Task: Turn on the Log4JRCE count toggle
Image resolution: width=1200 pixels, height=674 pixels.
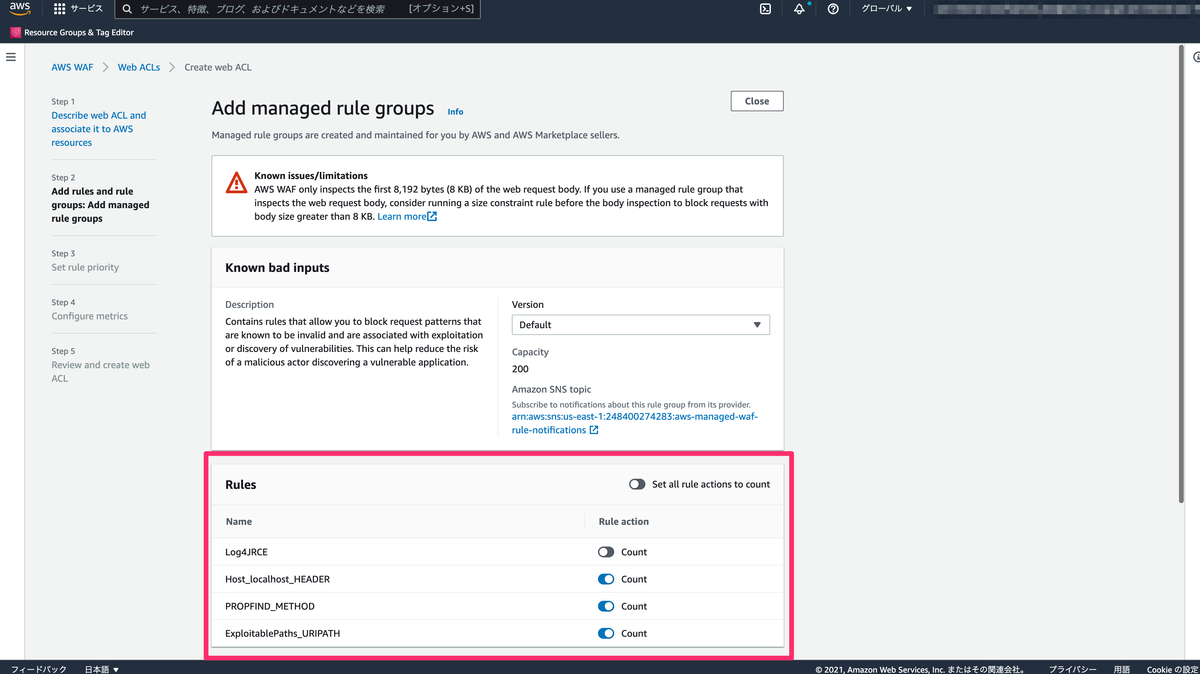Action: pos(604,551)
